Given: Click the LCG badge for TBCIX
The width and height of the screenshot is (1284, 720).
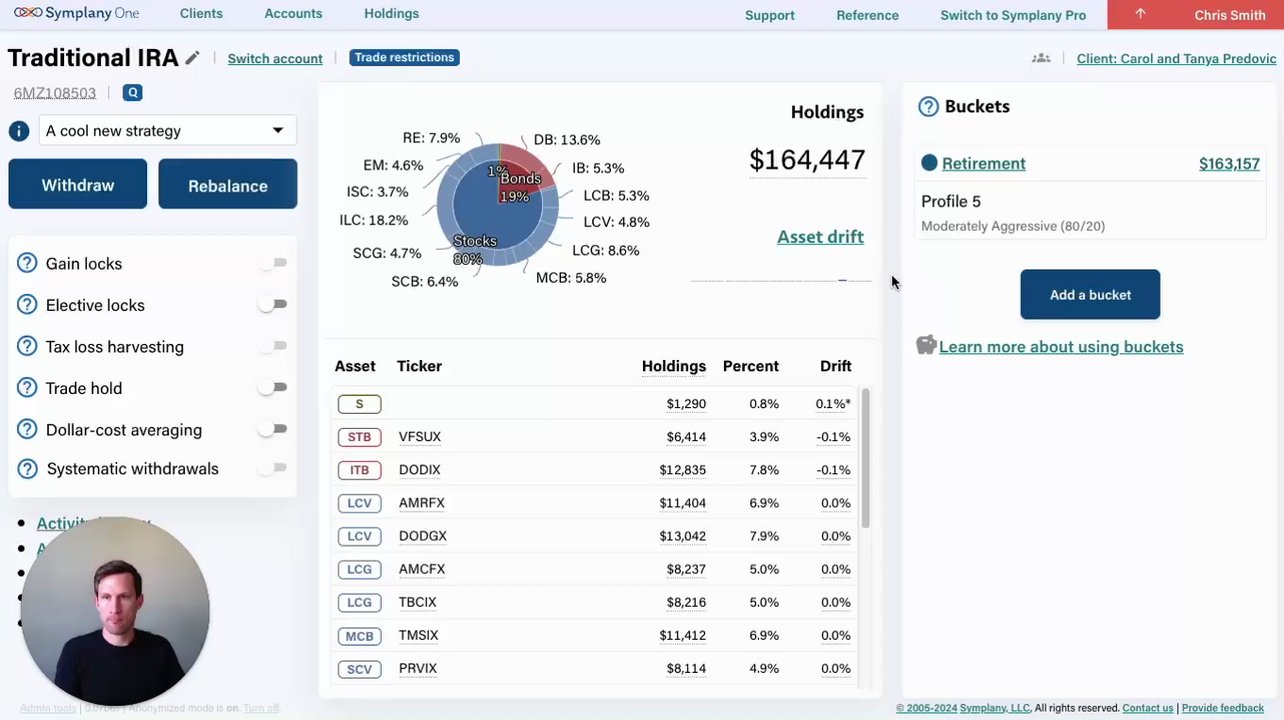Looking at the screenshot, I should tap(359, 602).
